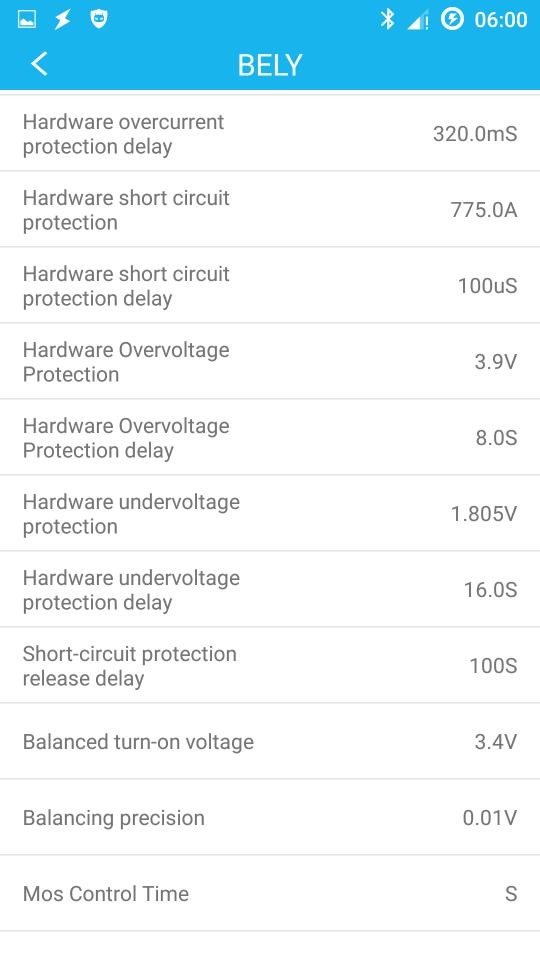This screenshot has height=960, width=540.
Task: Edit the 8.0S overvoltage delay value
Action: (496, 438)
